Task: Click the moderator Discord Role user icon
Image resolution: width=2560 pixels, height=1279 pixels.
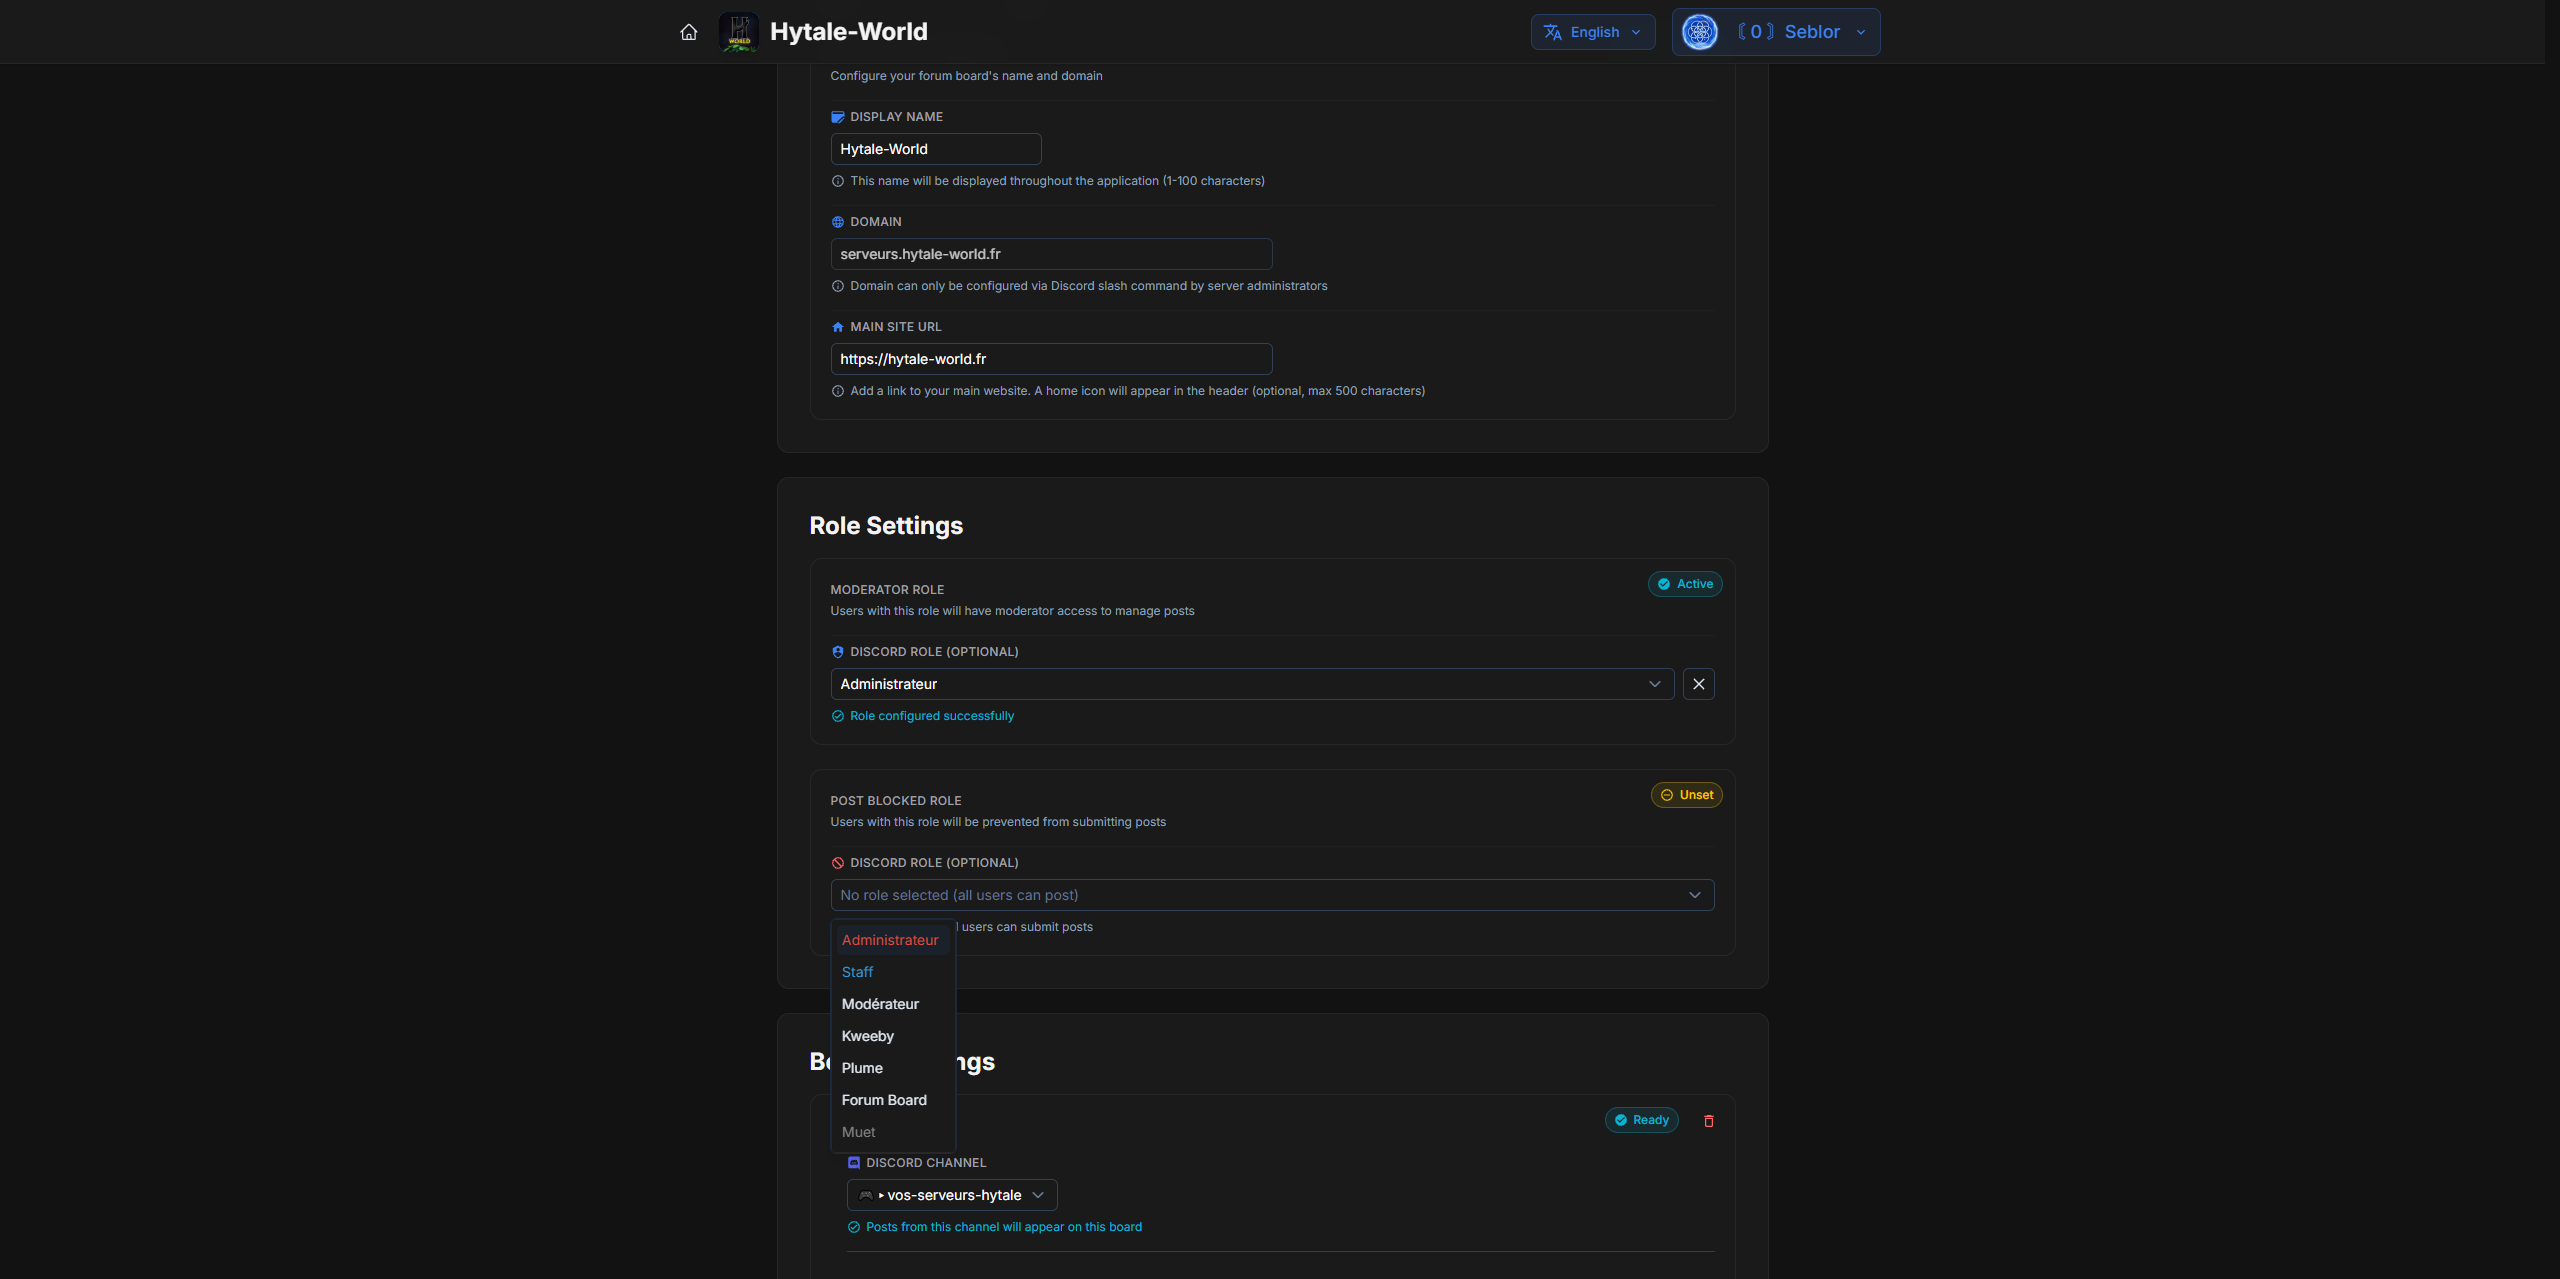Action: [838, 652]
